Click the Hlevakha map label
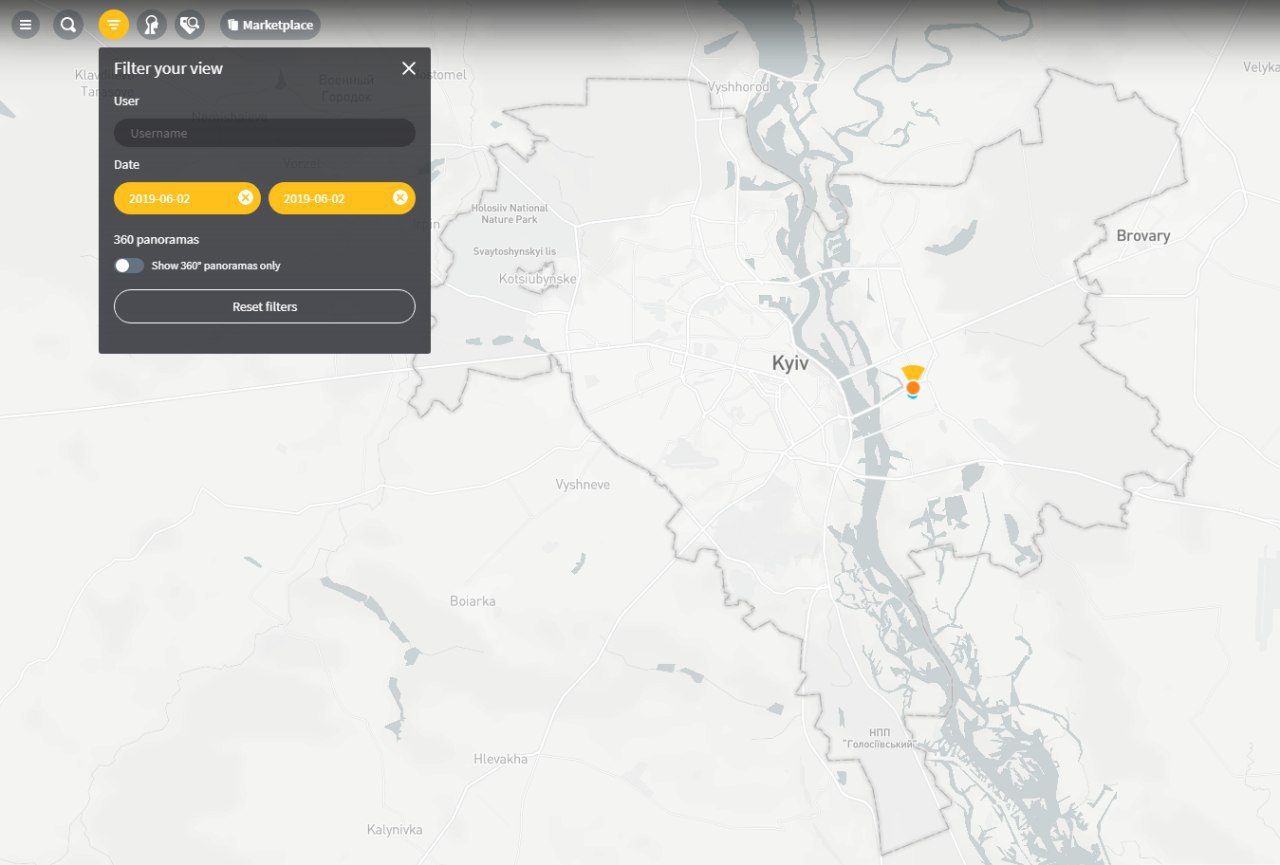Viewport: 1280px width, 865px height. tap(501, 759)
